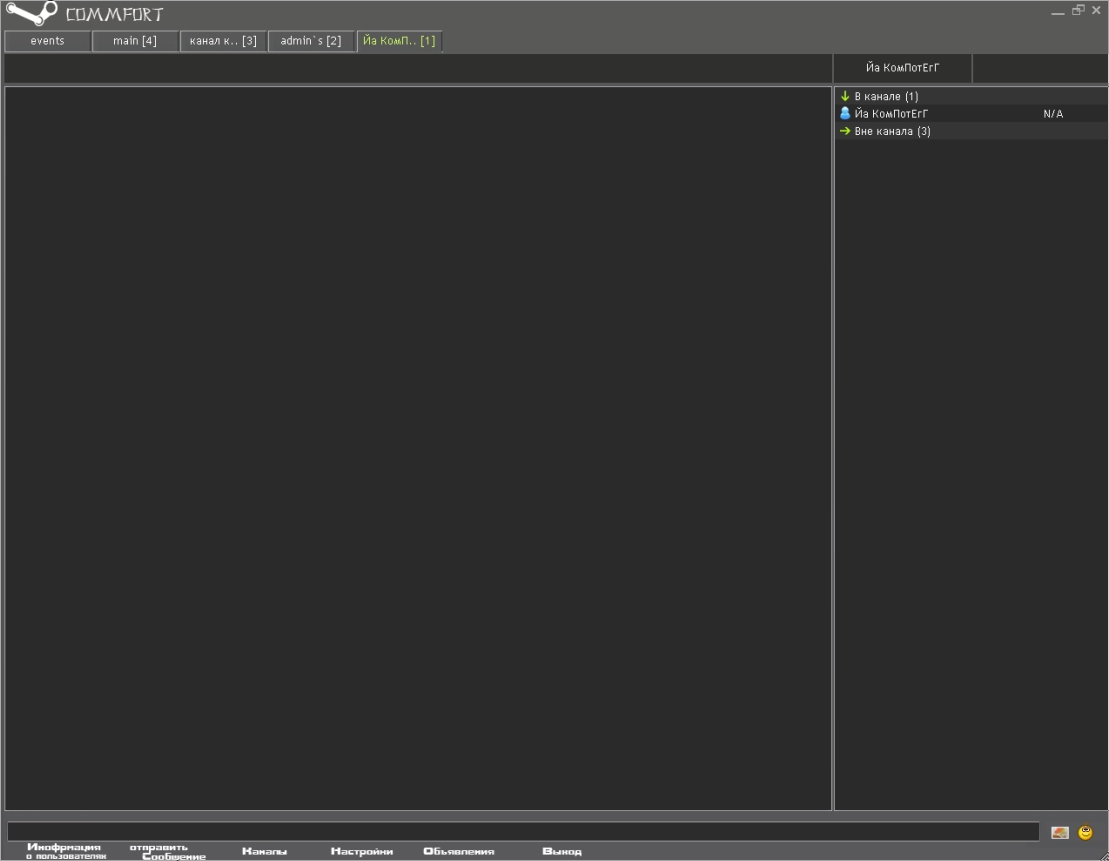The height and width of the screenshot is (861, 1109).
Task: Click into the message input field
Action: (520, 832)
